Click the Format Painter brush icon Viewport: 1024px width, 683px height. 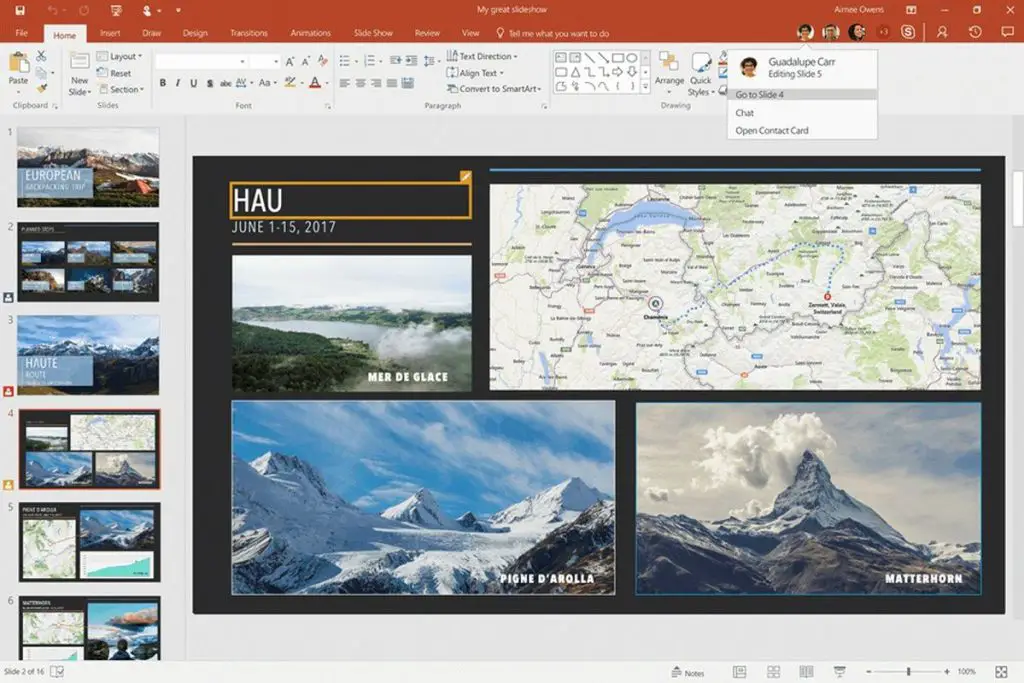point(41,89)
